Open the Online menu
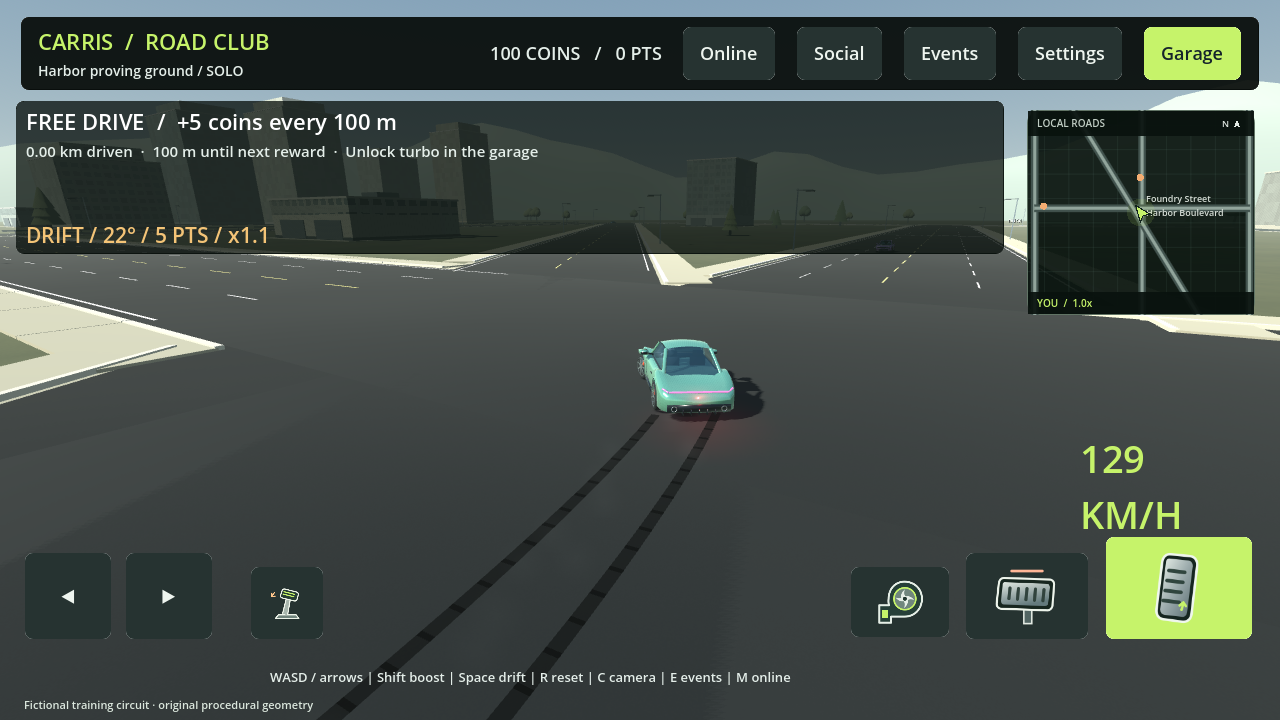 click(x=728, y=54)
